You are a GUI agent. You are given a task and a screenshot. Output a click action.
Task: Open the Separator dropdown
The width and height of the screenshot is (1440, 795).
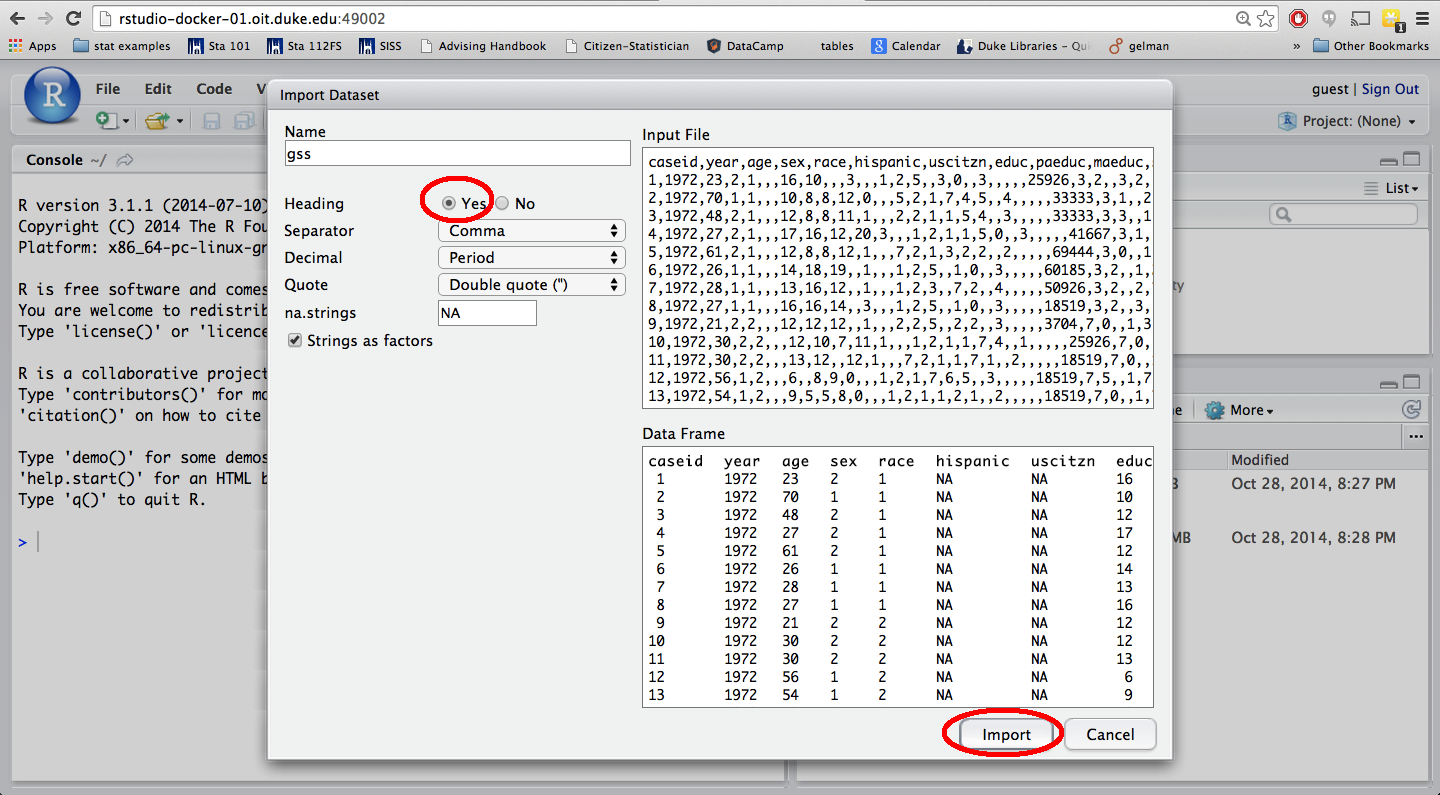click(x=532, y=231)
